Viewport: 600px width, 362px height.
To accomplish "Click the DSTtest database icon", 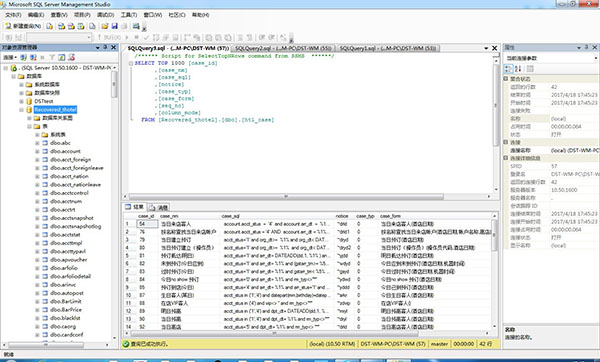I will coord(29,101).
